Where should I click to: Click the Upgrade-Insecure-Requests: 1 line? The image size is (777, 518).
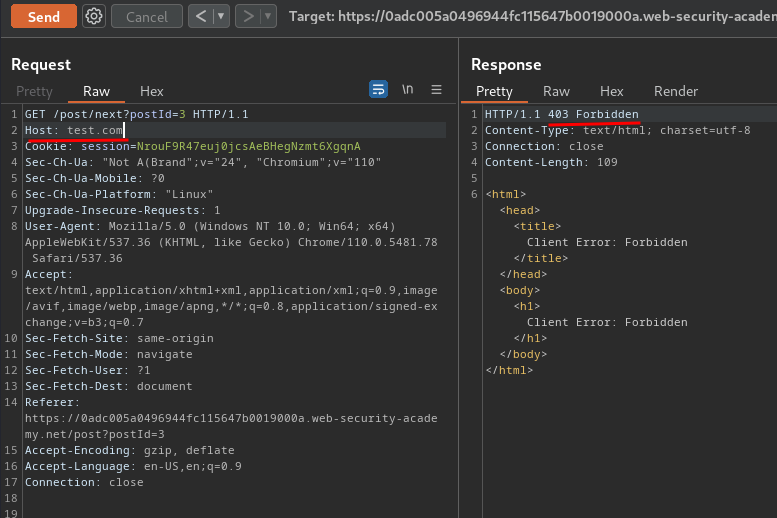[122, 210]
